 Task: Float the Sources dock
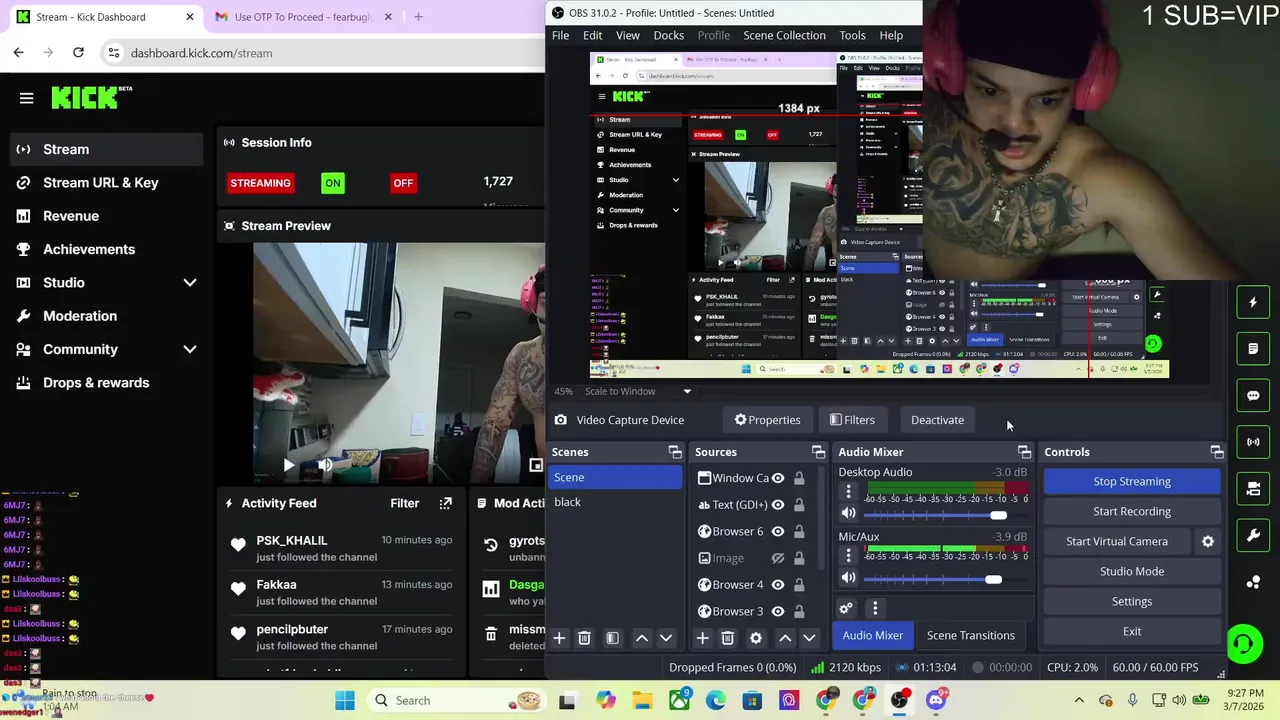coord(818,452)
